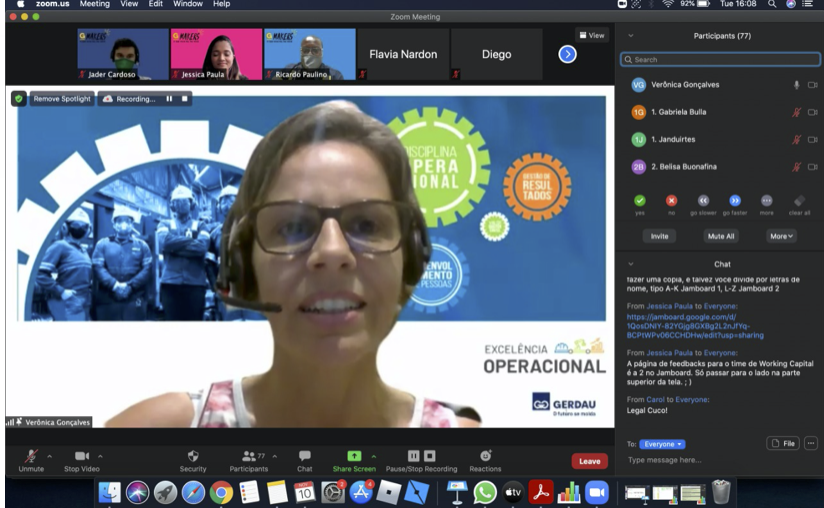Open the Help menu
This screenshot has height=508, width=824.
(221, 4)
